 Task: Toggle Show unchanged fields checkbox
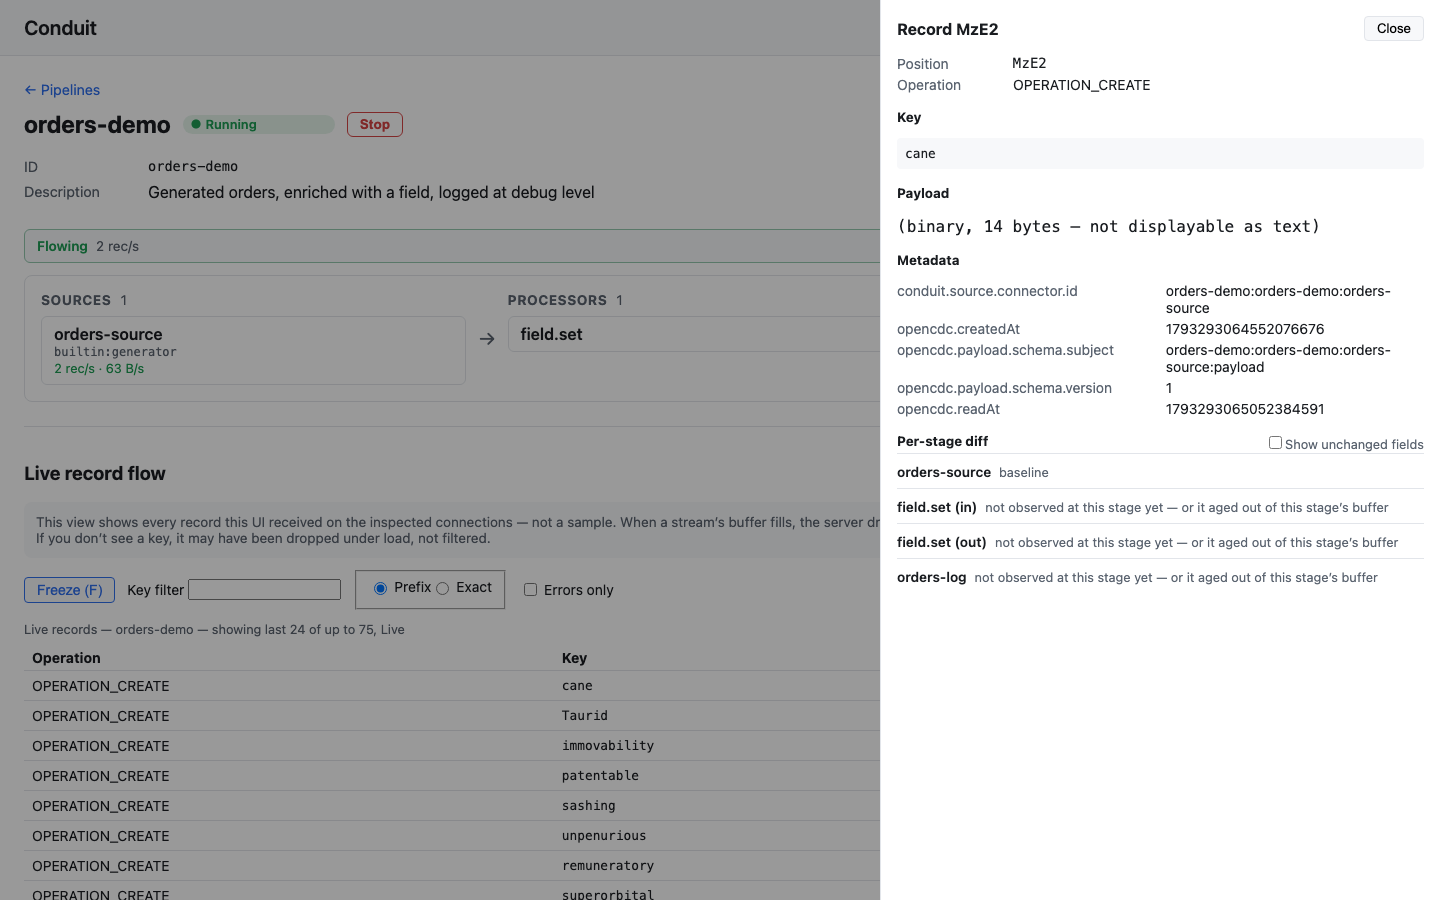[x=1275, y=442]
